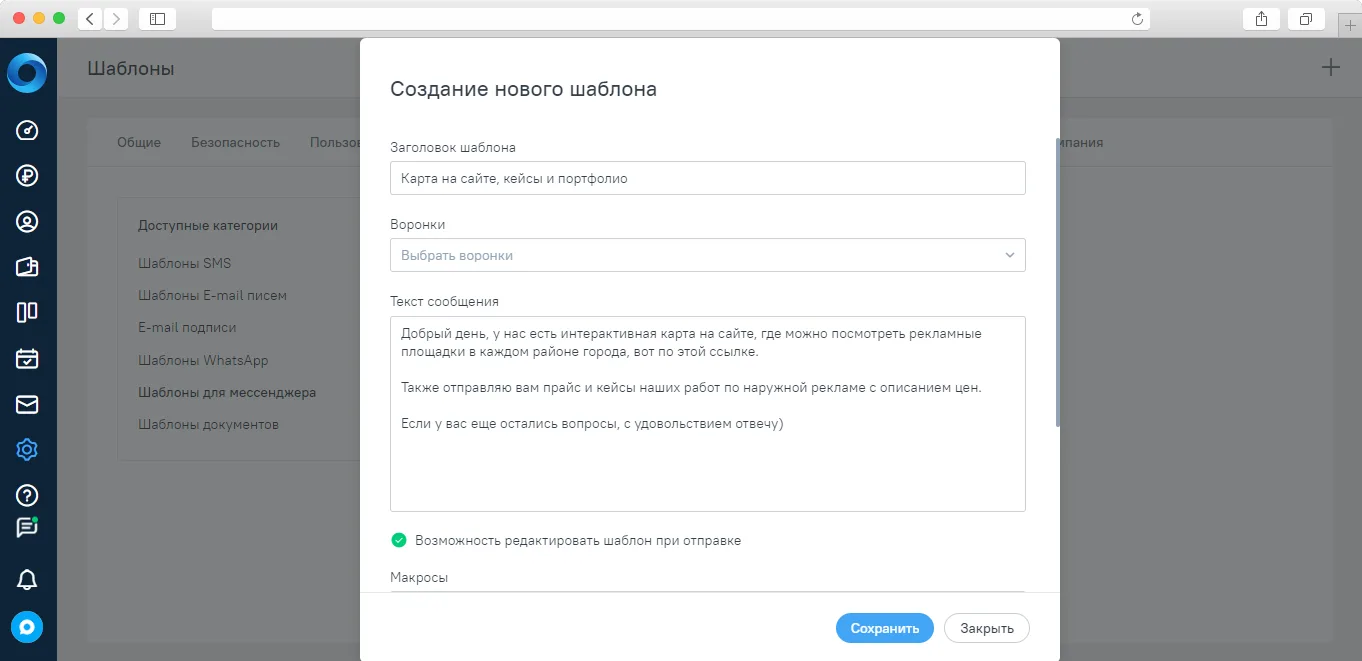
Task: Switch to the Общие tab
Action: pyautogui.click(x=139, y=142)
